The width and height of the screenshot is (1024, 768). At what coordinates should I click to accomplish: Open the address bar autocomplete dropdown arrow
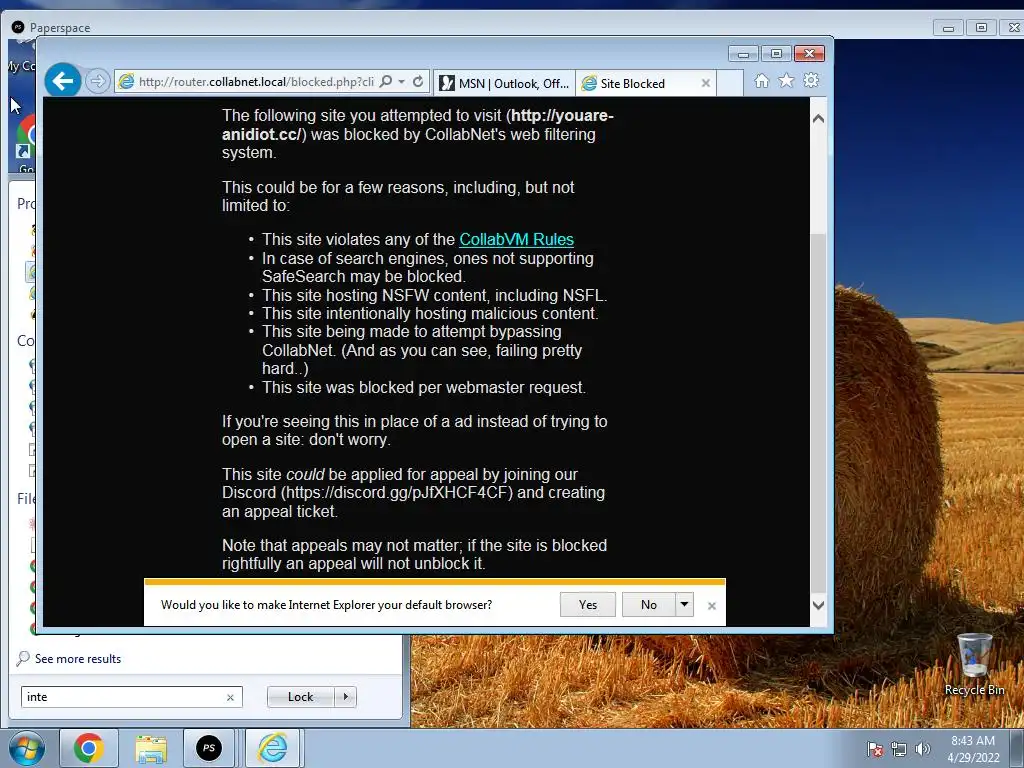(402, 82)
